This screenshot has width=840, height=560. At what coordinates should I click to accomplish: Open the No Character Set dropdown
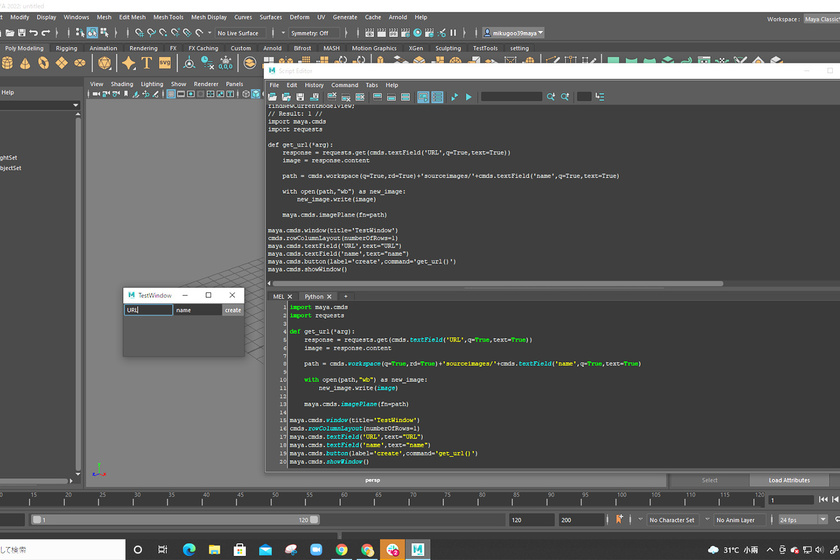(x=673, y=520)
